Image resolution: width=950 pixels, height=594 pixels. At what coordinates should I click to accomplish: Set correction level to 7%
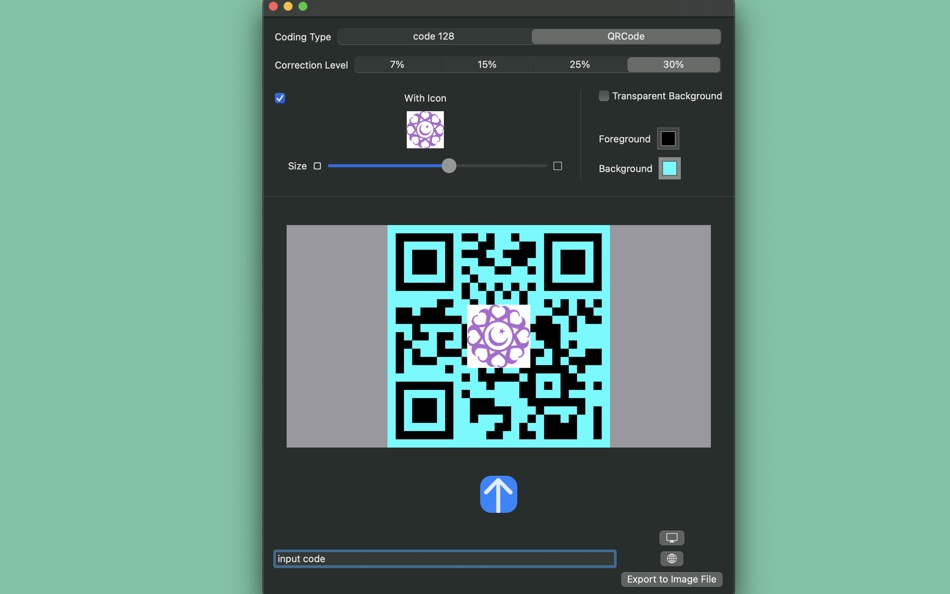point(397,64)
